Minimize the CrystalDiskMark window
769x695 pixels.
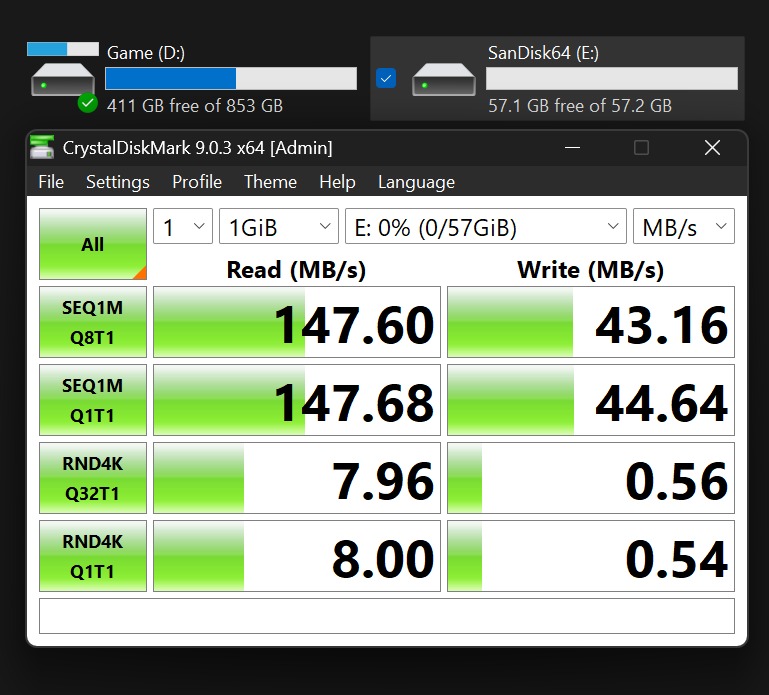click(x=572, y=147)
